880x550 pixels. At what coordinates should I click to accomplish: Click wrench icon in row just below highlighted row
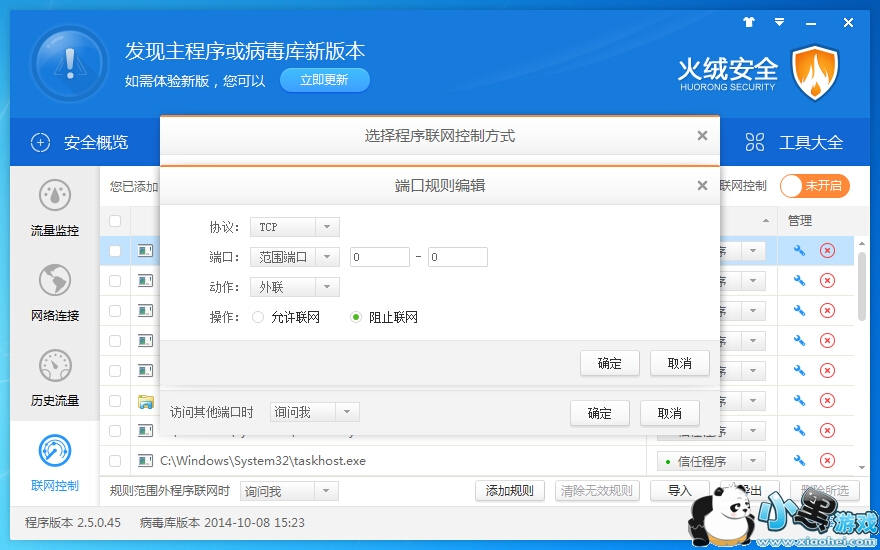point(799,280)
